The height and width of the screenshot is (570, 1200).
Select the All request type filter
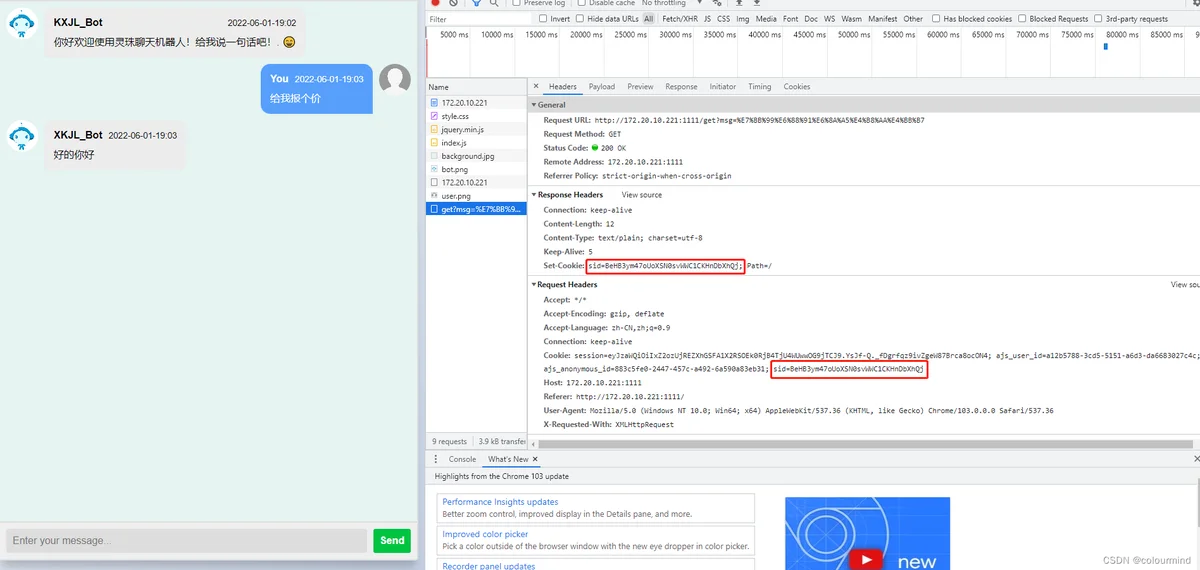click(x=649, y=19)
